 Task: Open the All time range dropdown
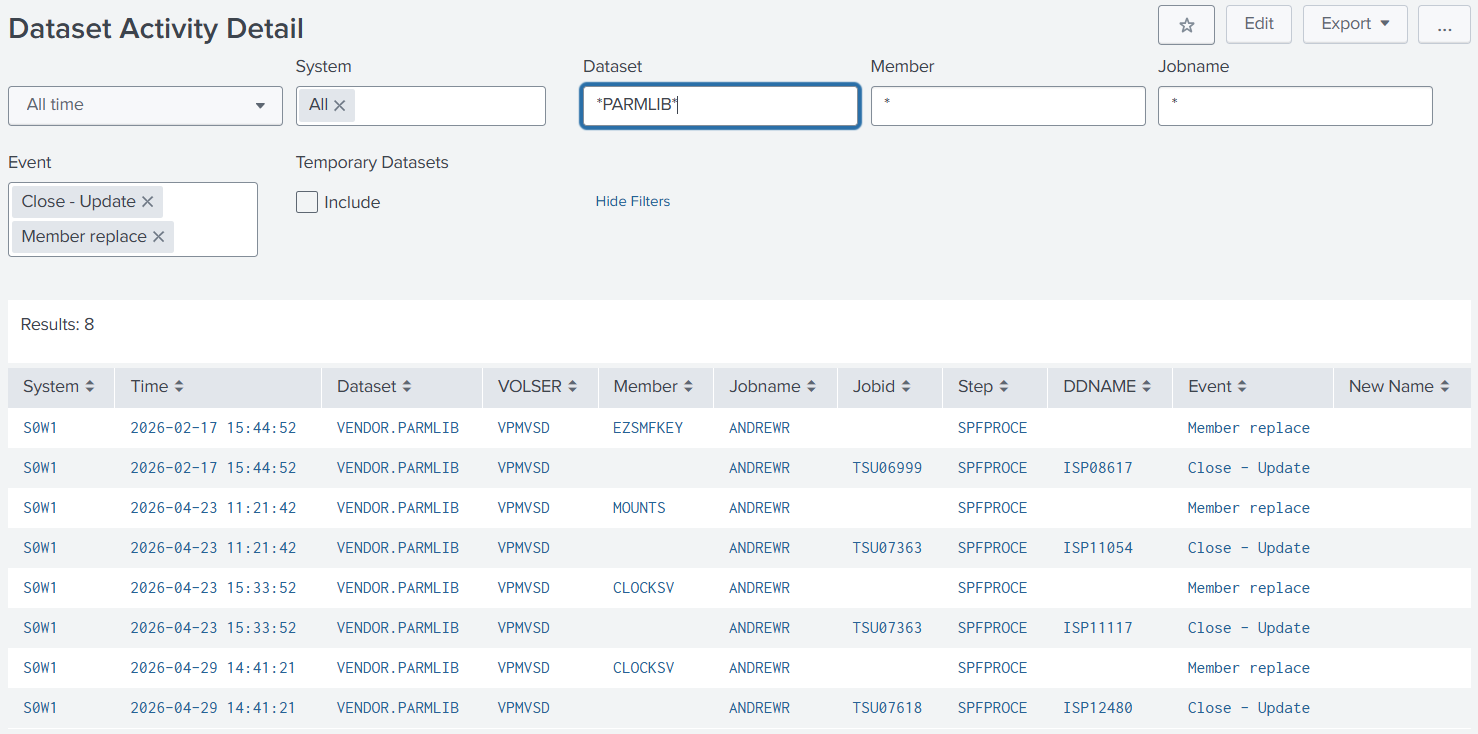[145, 105]
